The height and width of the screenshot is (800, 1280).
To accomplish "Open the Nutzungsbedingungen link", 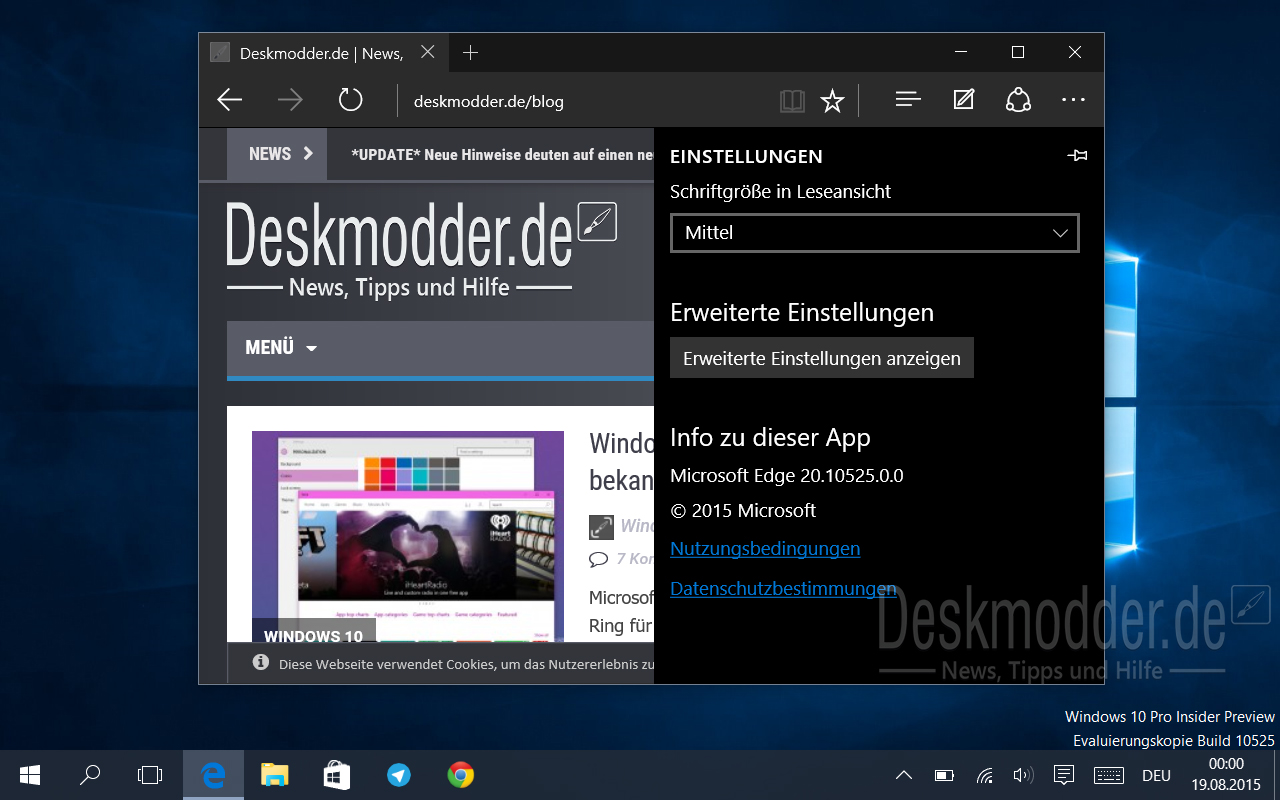I will point(765,549).
